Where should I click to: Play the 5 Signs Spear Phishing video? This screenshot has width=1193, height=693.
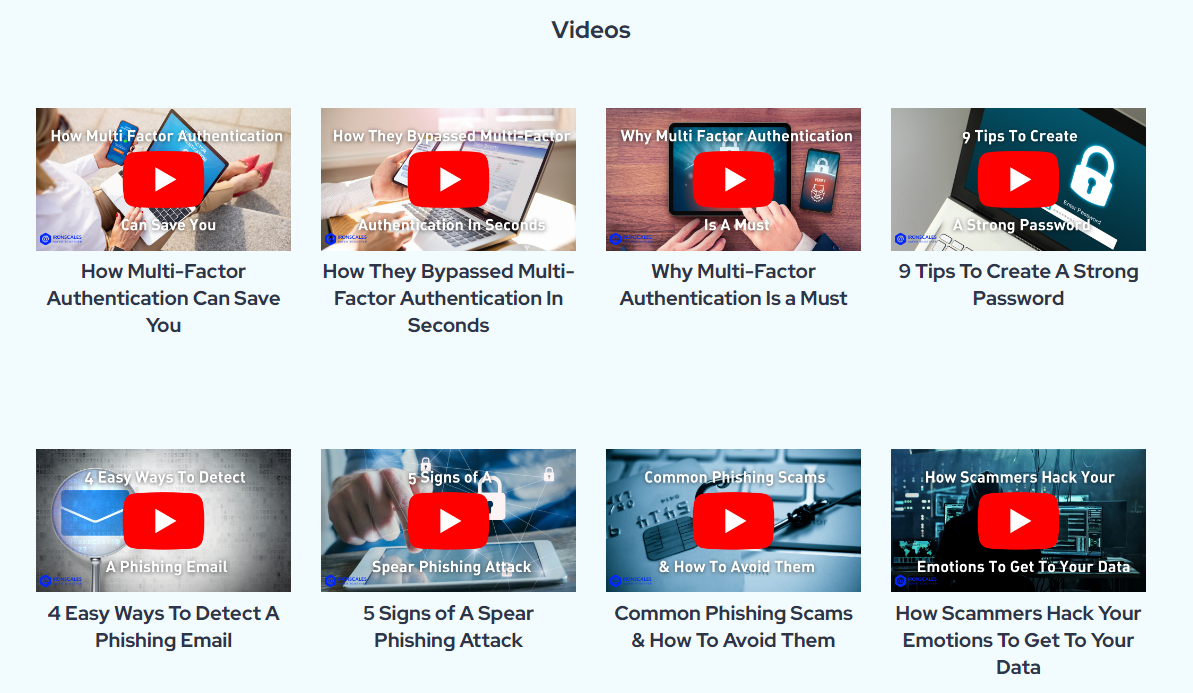[448, 521]
